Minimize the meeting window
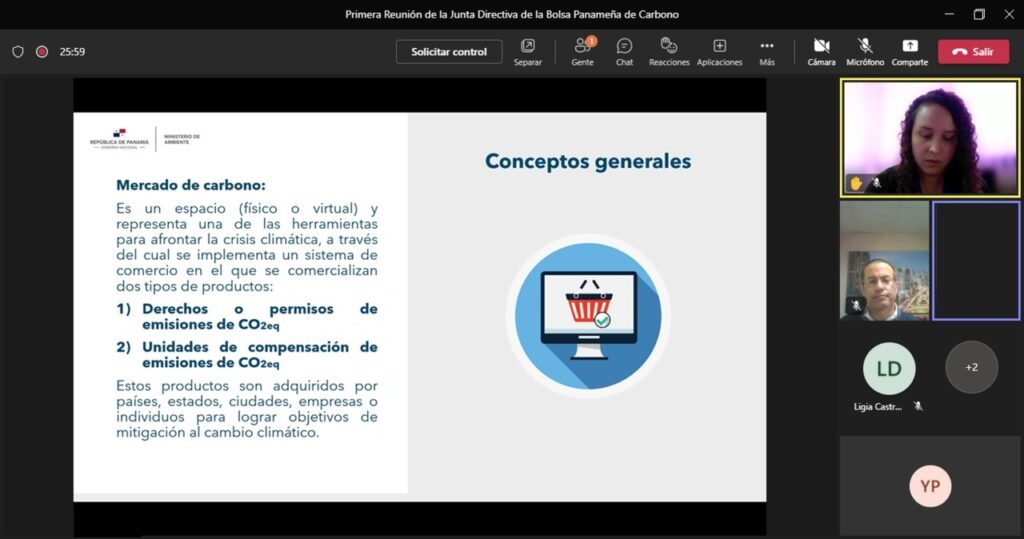This screenshot has height=539, width=1024. click(949, 14)
